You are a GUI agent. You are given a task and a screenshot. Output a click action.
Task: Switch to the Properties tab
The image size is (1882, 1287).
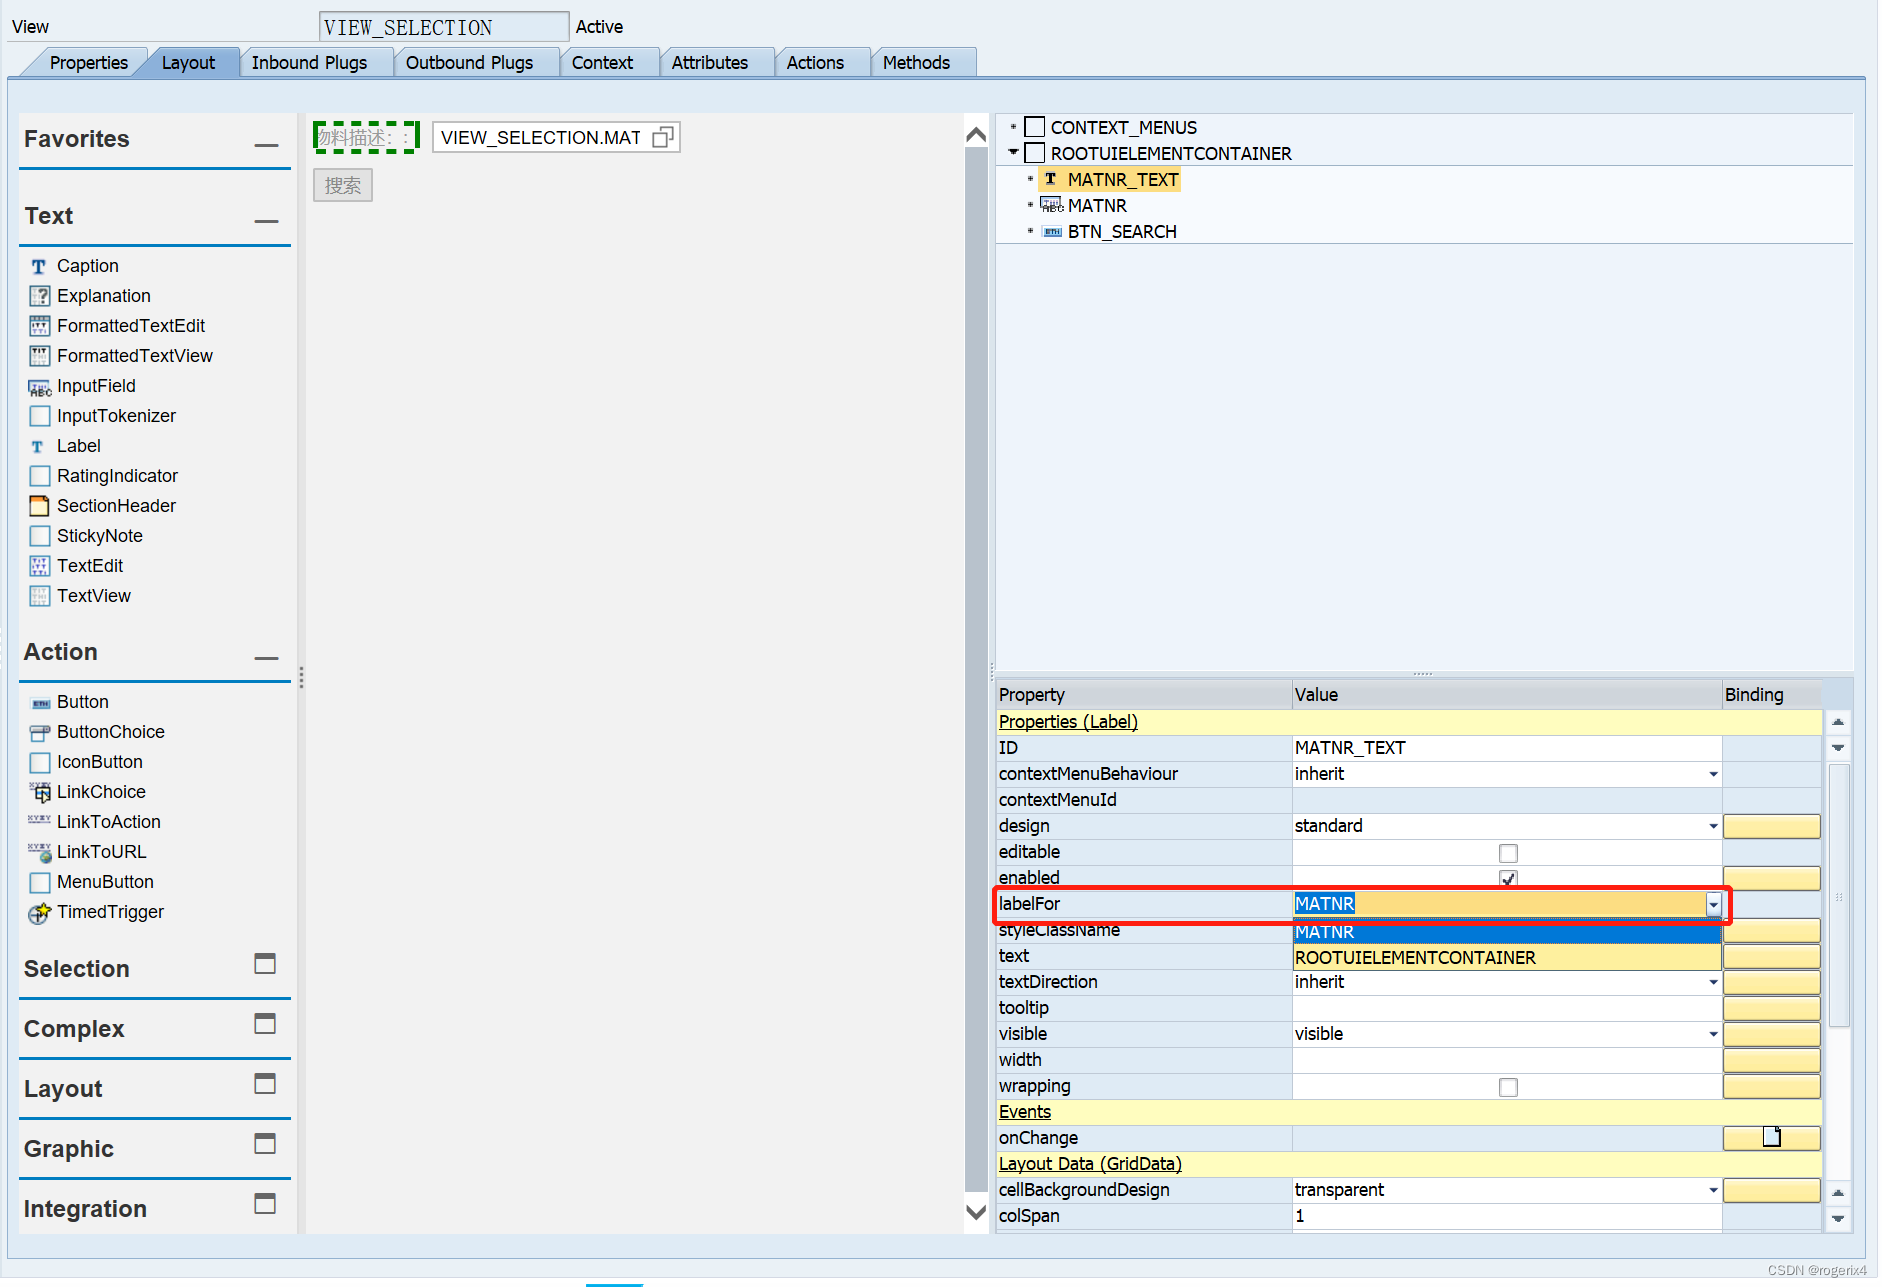click(x=88, y=63)
